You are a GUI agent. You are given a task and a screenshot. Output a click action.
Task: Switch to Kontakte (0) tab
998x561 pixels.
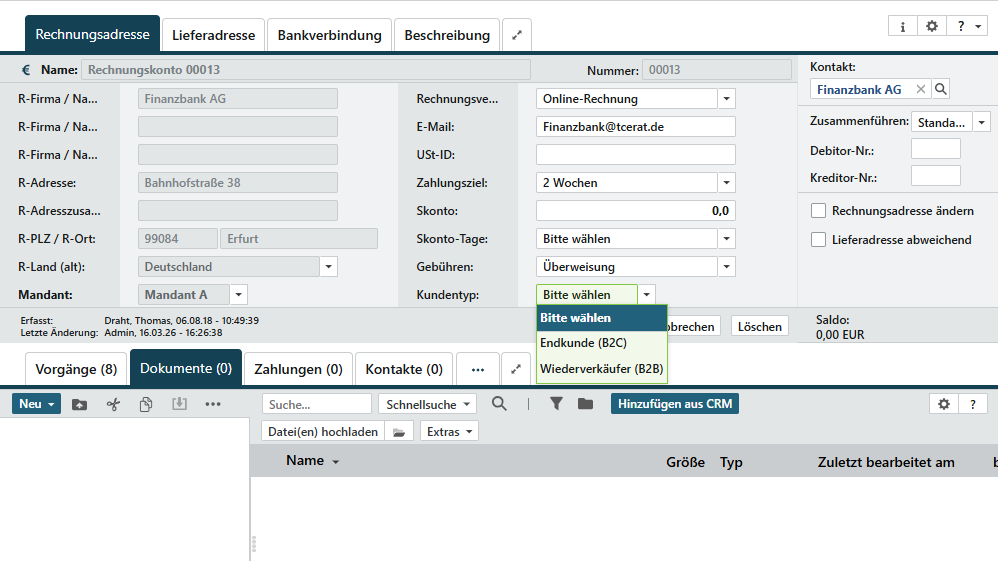point(404,369)
